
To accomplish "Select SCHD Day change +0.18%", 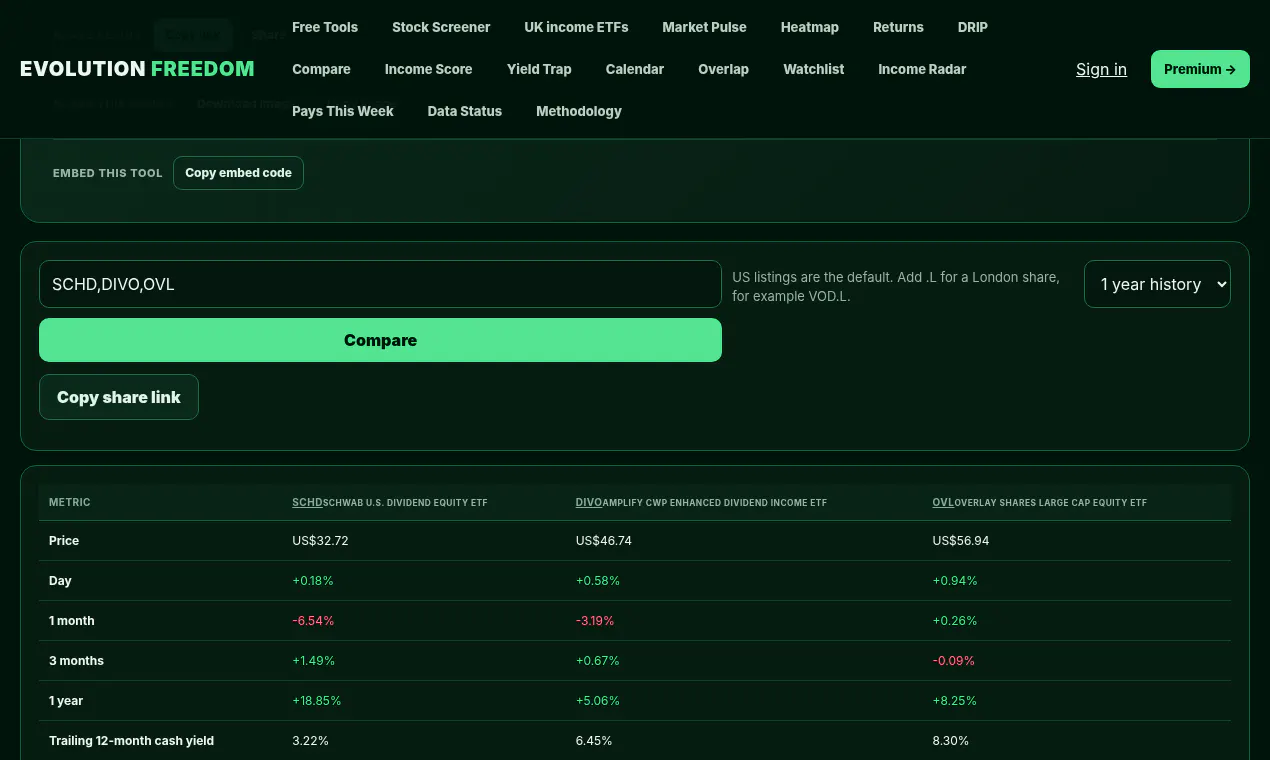I will pyautogui.click(x=313, y=581).
